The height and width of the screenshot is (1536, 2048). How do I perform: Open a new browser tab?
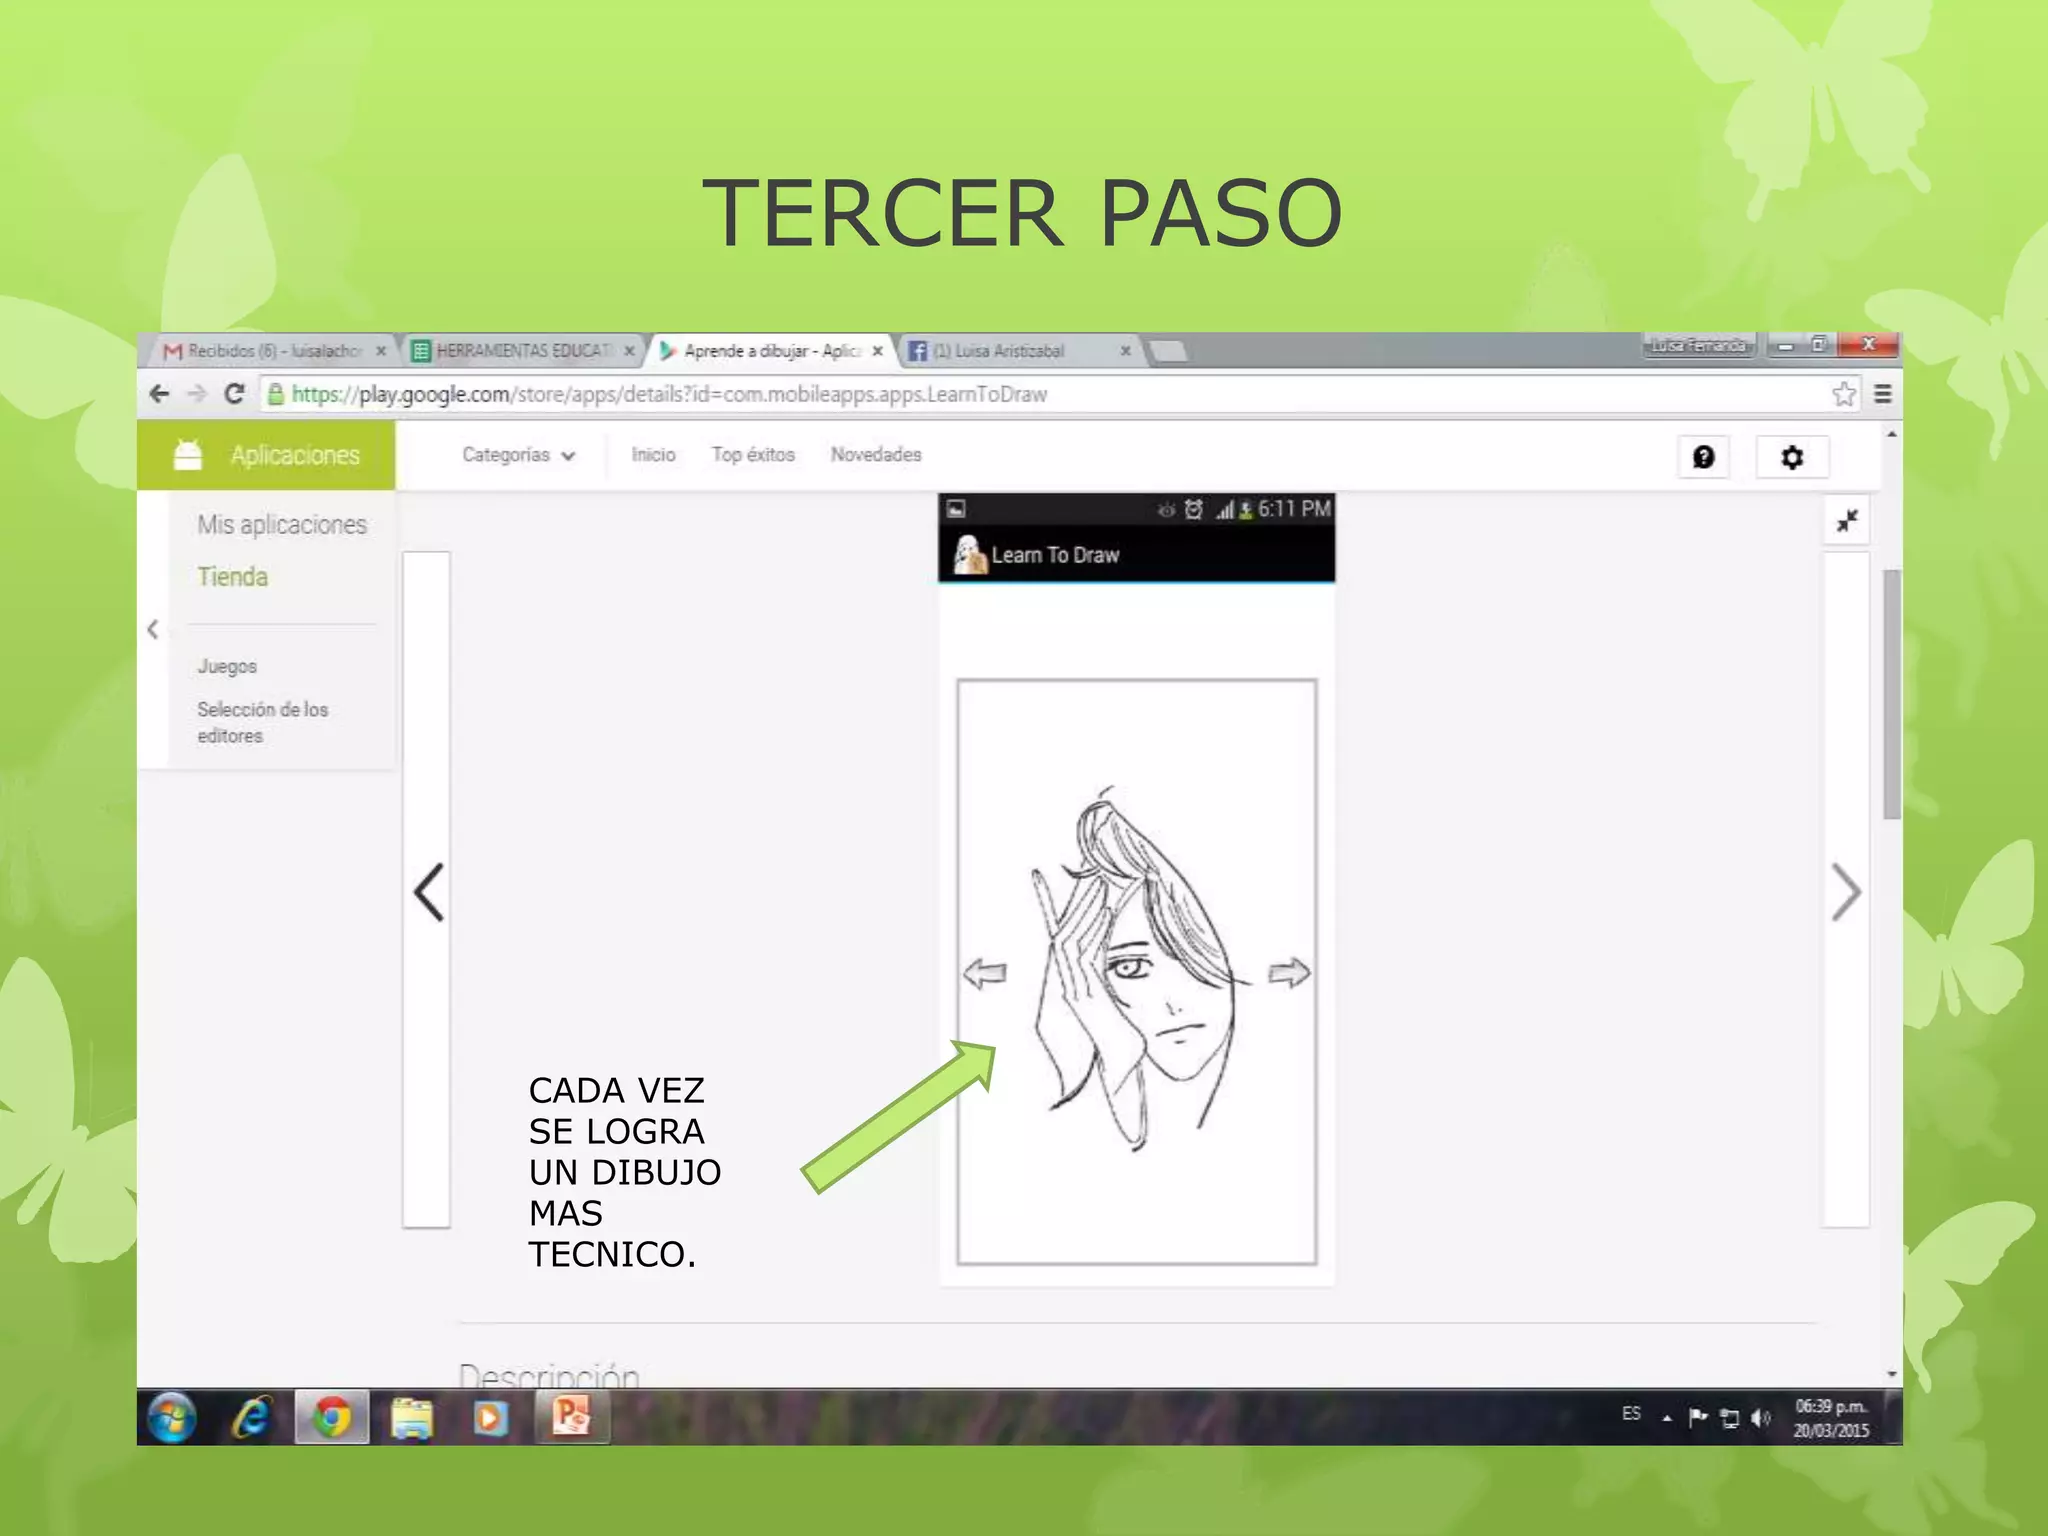[x=1167, y=351]
